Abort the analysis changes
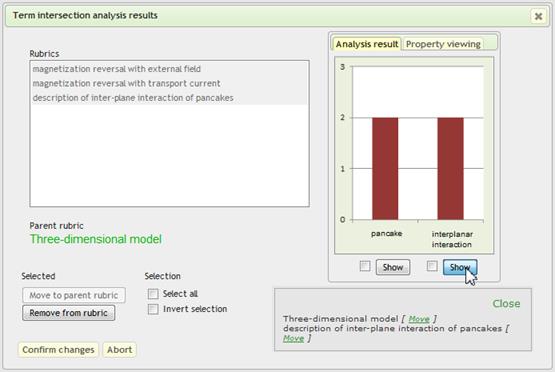 120,350
